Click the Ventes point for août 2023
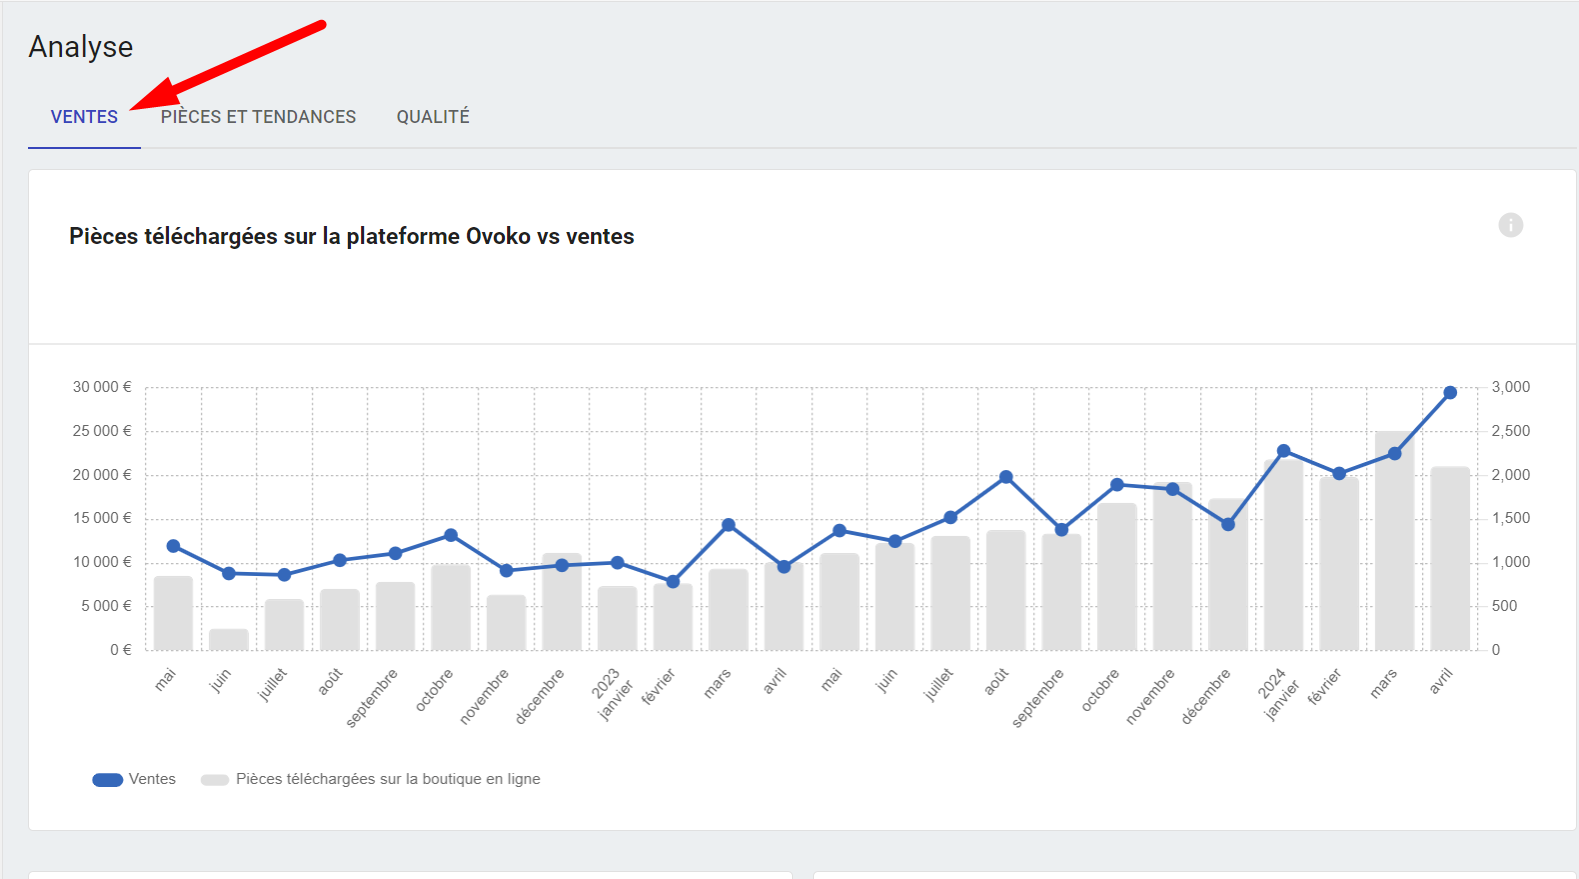The image size is (1579, 879). click(x=1006, y=477)
